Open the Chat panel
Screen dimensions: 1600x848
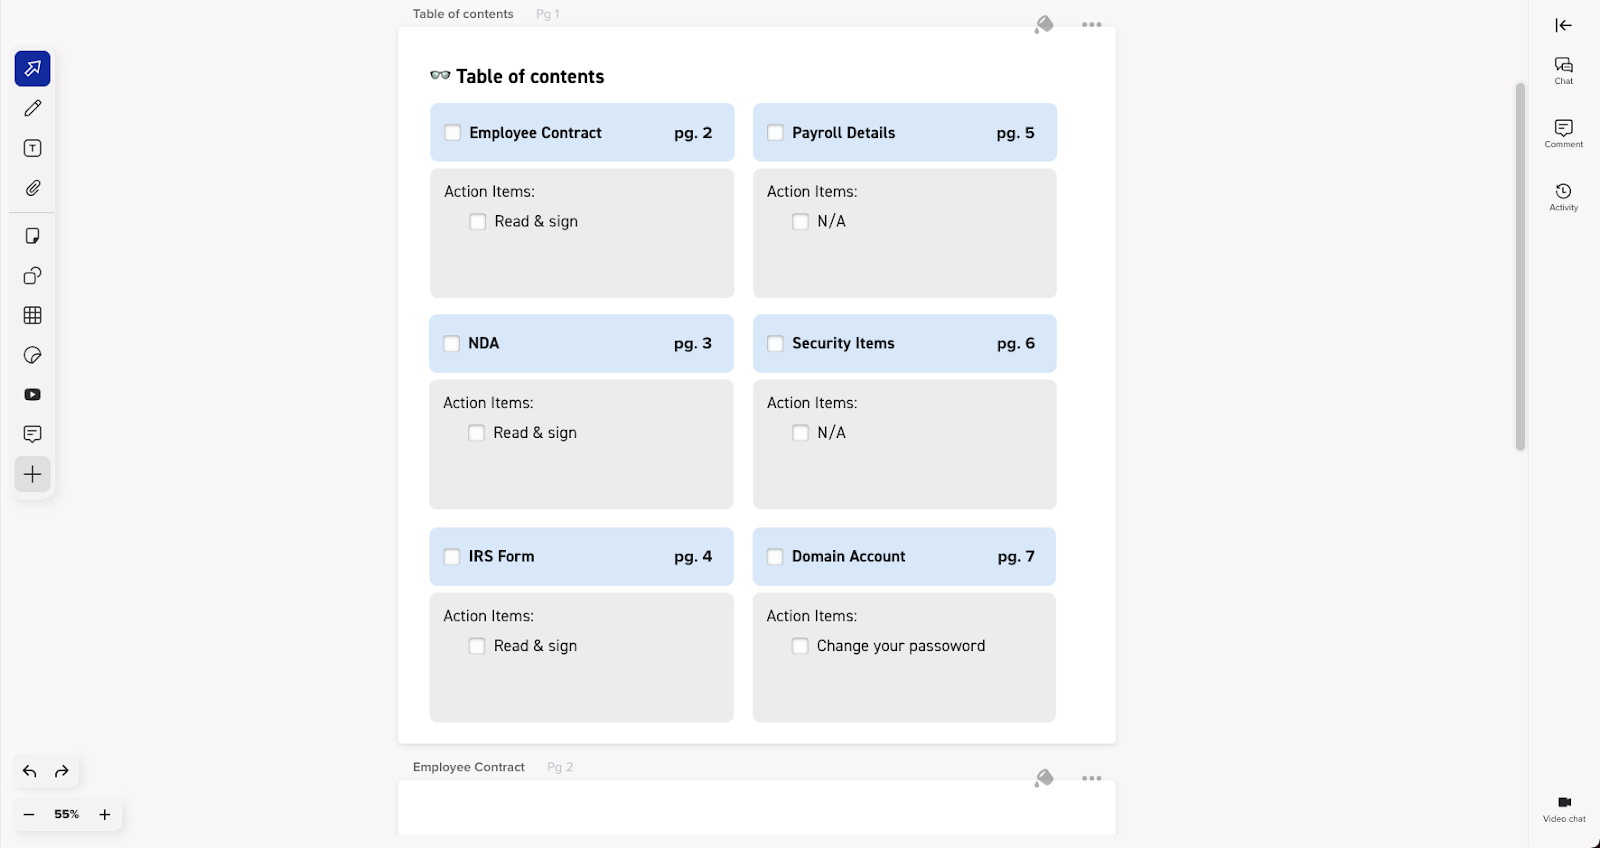point(1564,70)
